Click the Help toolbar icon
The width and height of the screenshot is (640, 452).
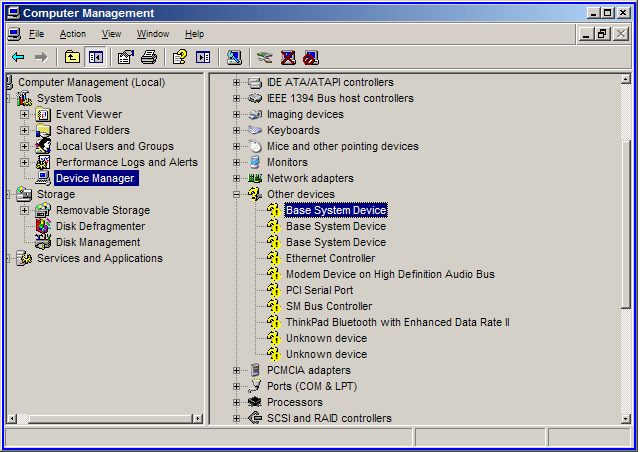pyautogui.click(x=179, y=57)
